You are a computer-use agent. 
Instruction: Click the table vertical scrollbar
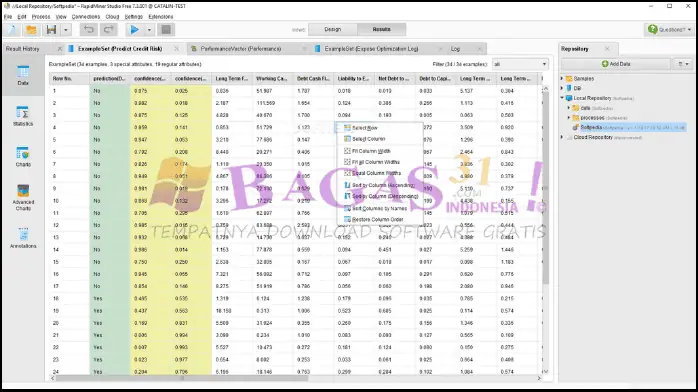[x=545, y=189]
